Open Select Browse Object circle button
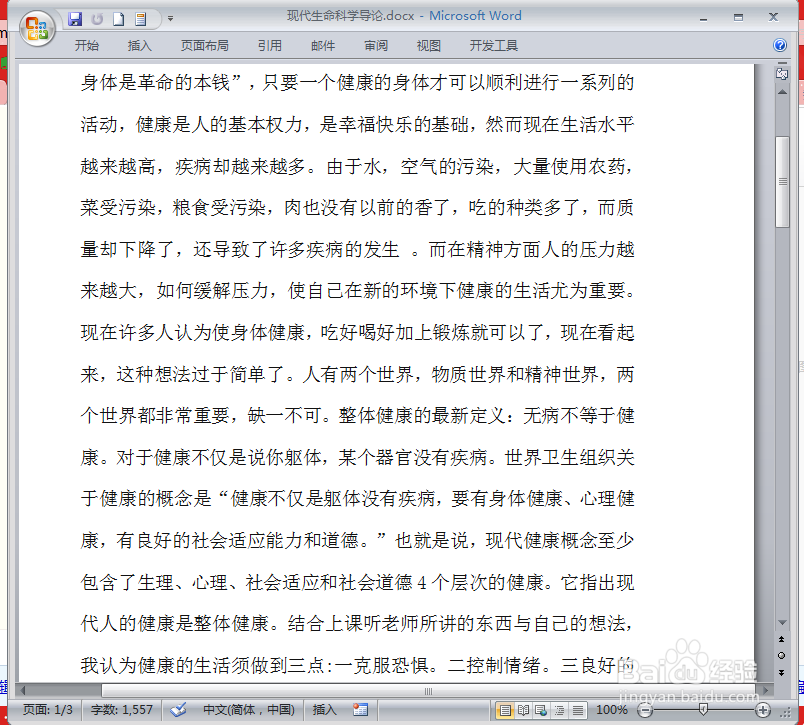Viewport: 804px width, 725px height. (x=781, y=655)
